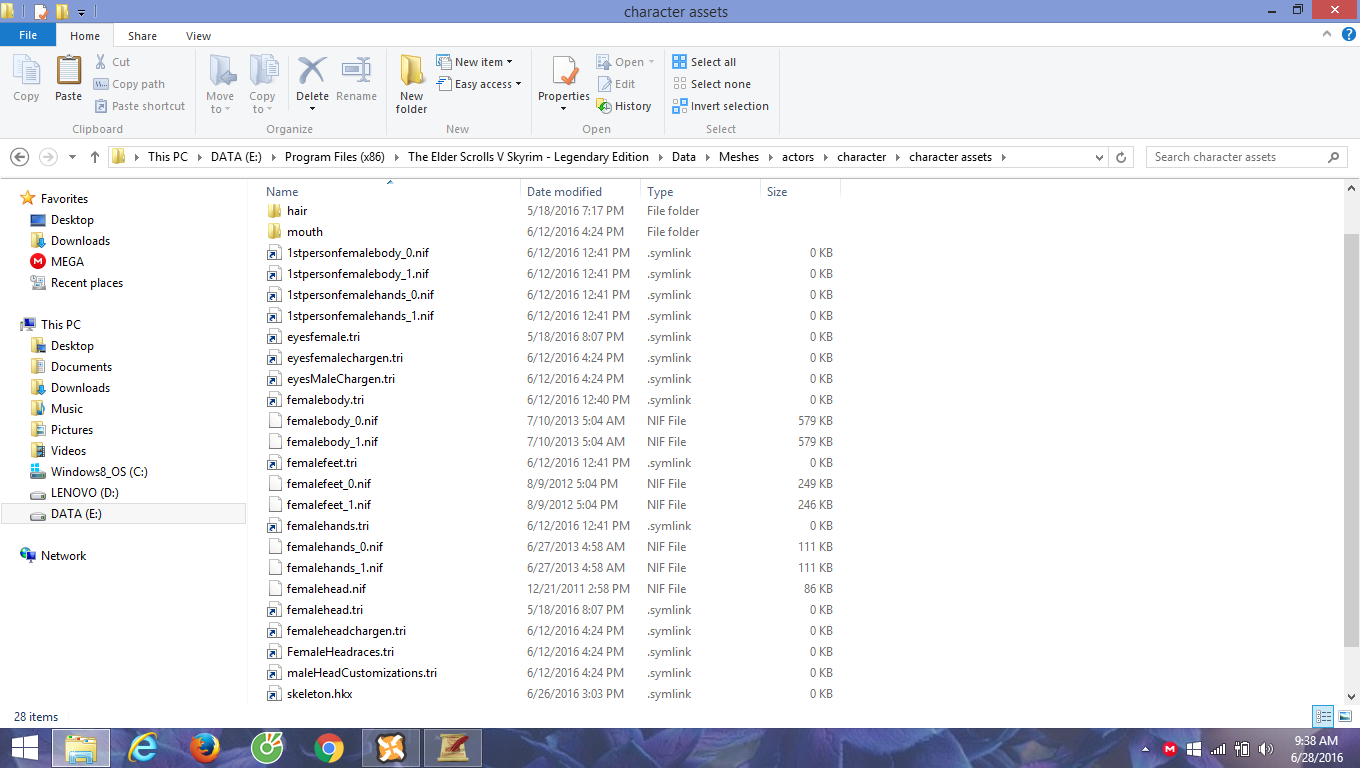
Task: Open Google Chrome from taskbar
Action: coord(328,747)
